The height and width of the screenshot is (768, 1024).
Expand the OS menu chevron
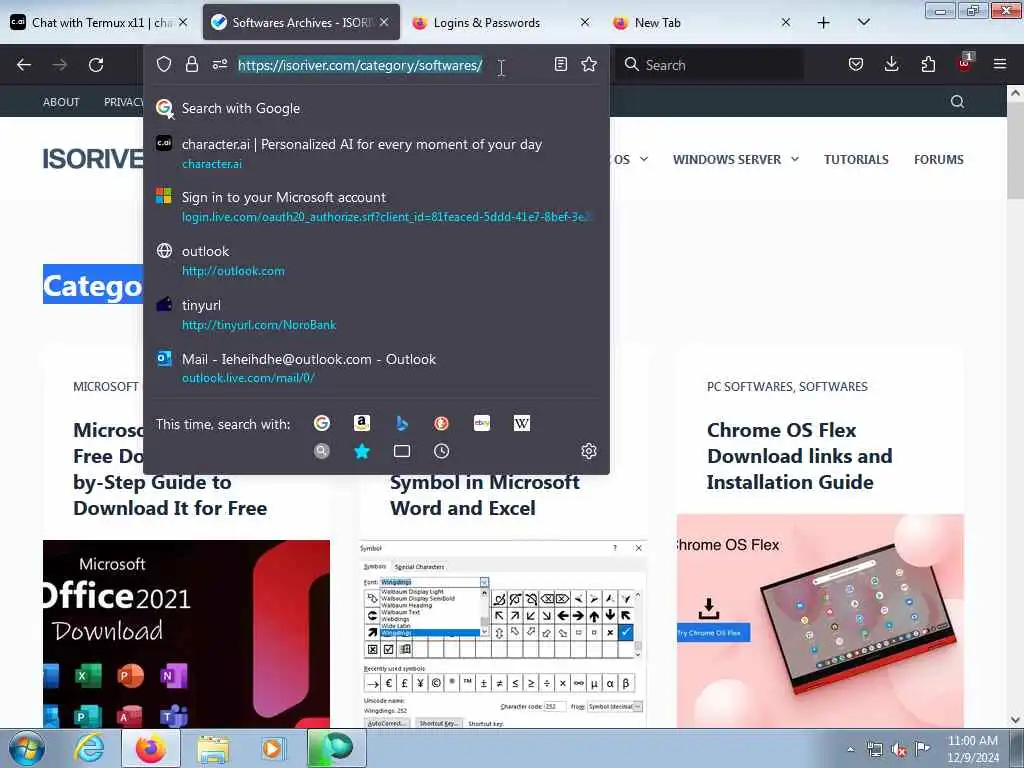click(x=644, y=159)
